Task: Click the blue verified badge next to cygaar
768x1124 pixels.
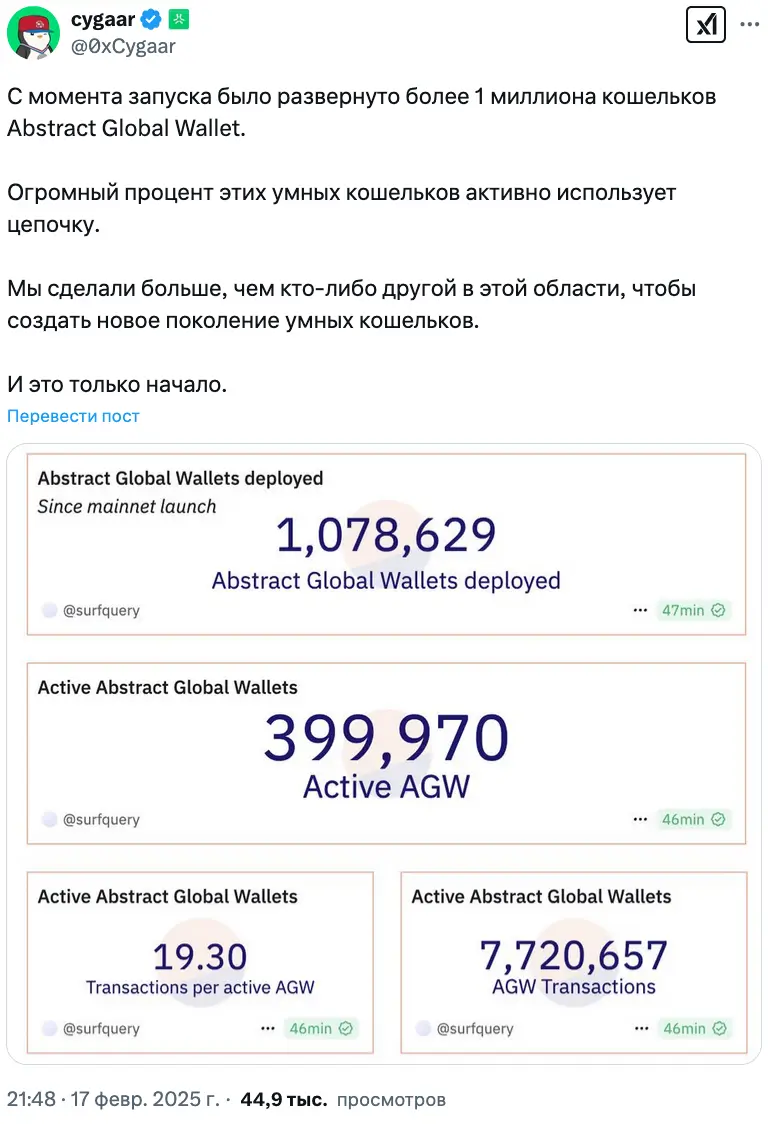Action: point(151,18)
